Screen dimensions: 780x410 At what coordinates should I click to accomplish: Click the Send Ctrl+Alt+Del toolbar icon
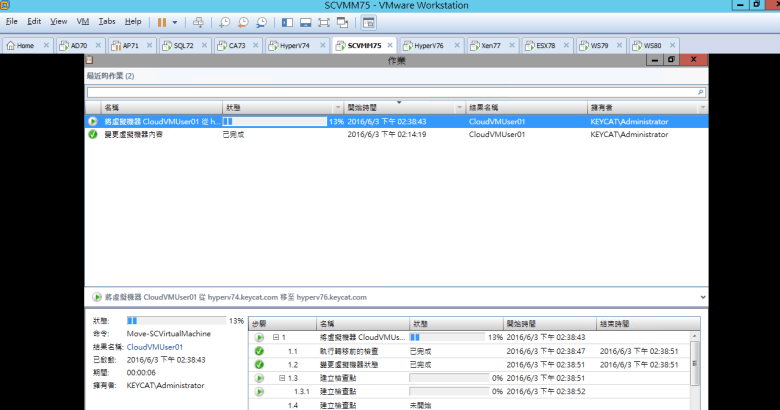point(198,21)
